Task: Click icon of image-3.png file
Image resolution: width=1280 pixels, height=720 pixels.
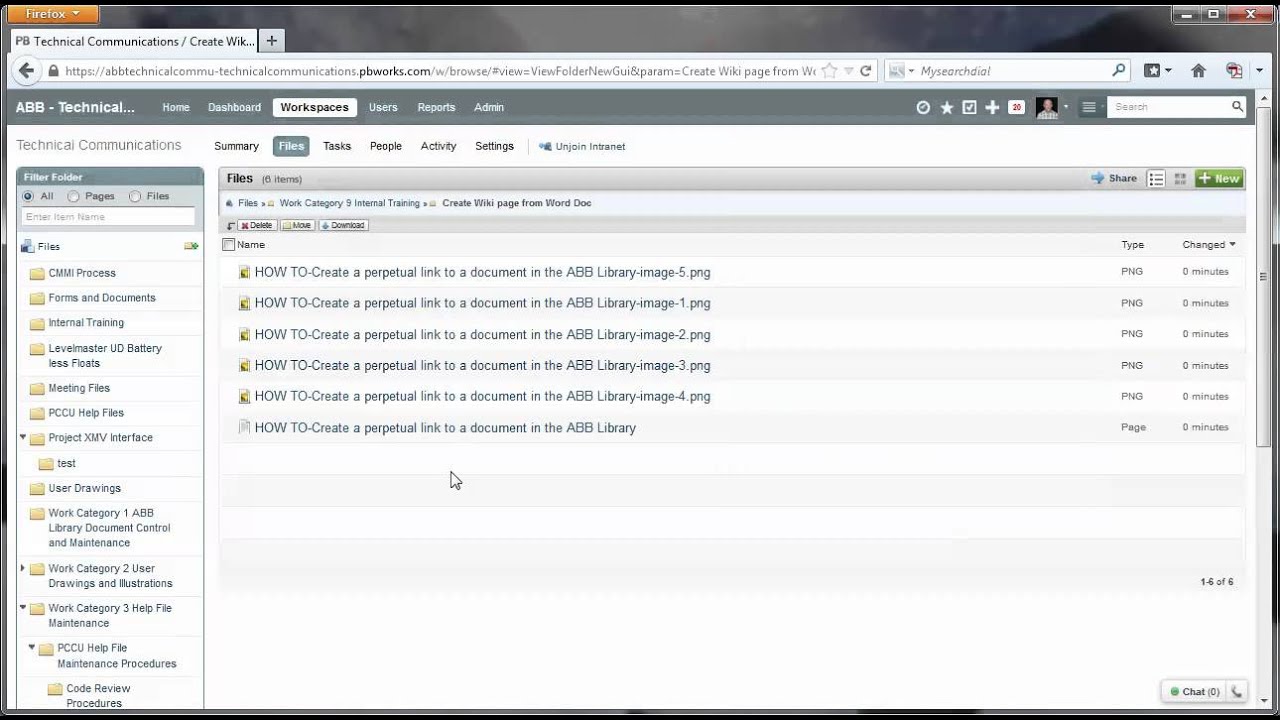Action: click(x=244, y=366)
